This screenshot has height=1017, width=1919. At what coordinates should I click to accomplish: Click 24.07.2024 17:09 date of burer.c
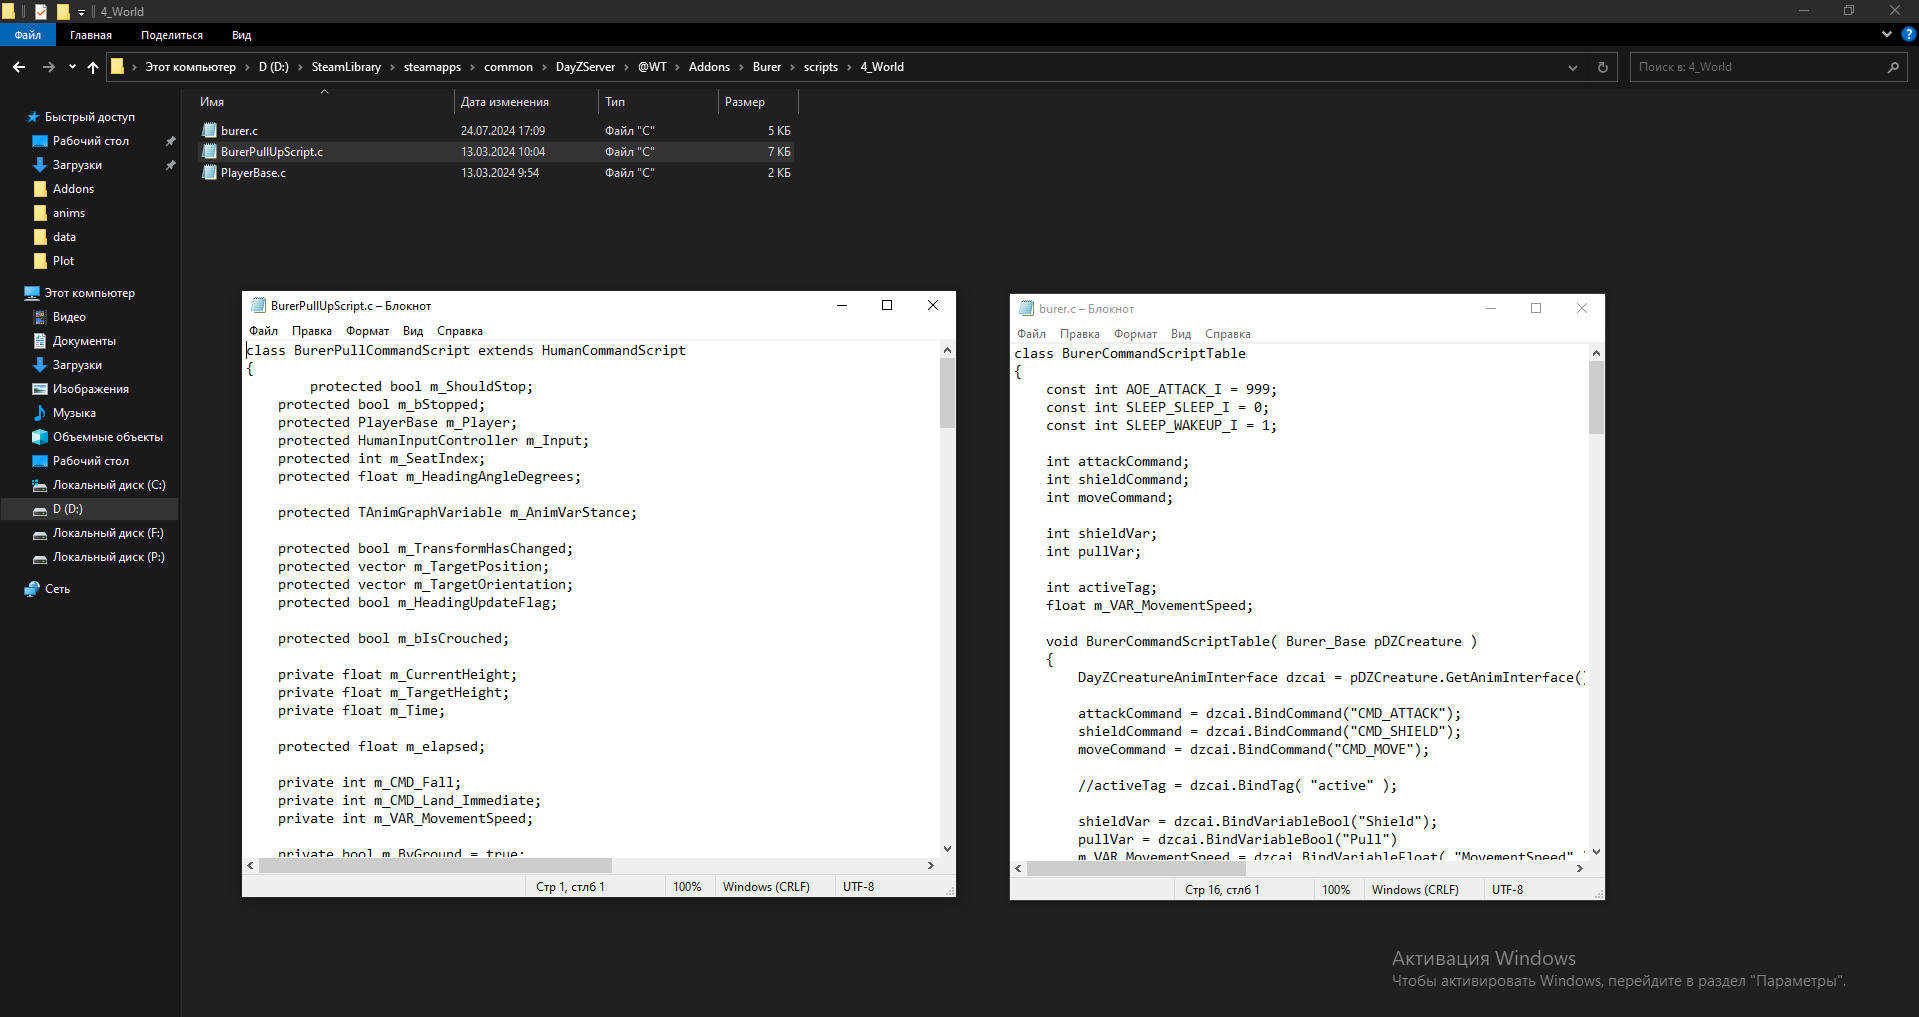tap(503, 131)
